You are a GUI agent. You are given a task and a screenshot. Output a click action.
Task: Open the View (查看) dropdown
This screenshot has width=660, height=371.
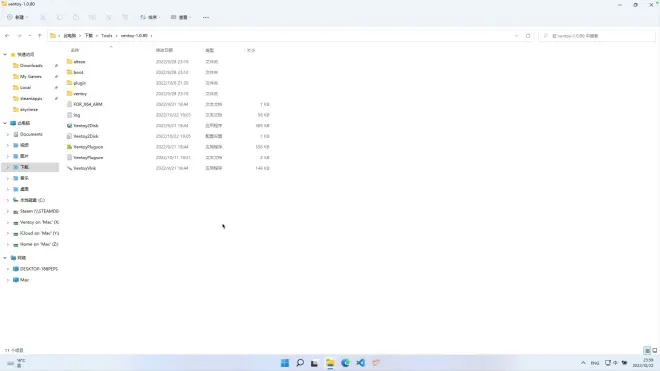tap(181, 17)
